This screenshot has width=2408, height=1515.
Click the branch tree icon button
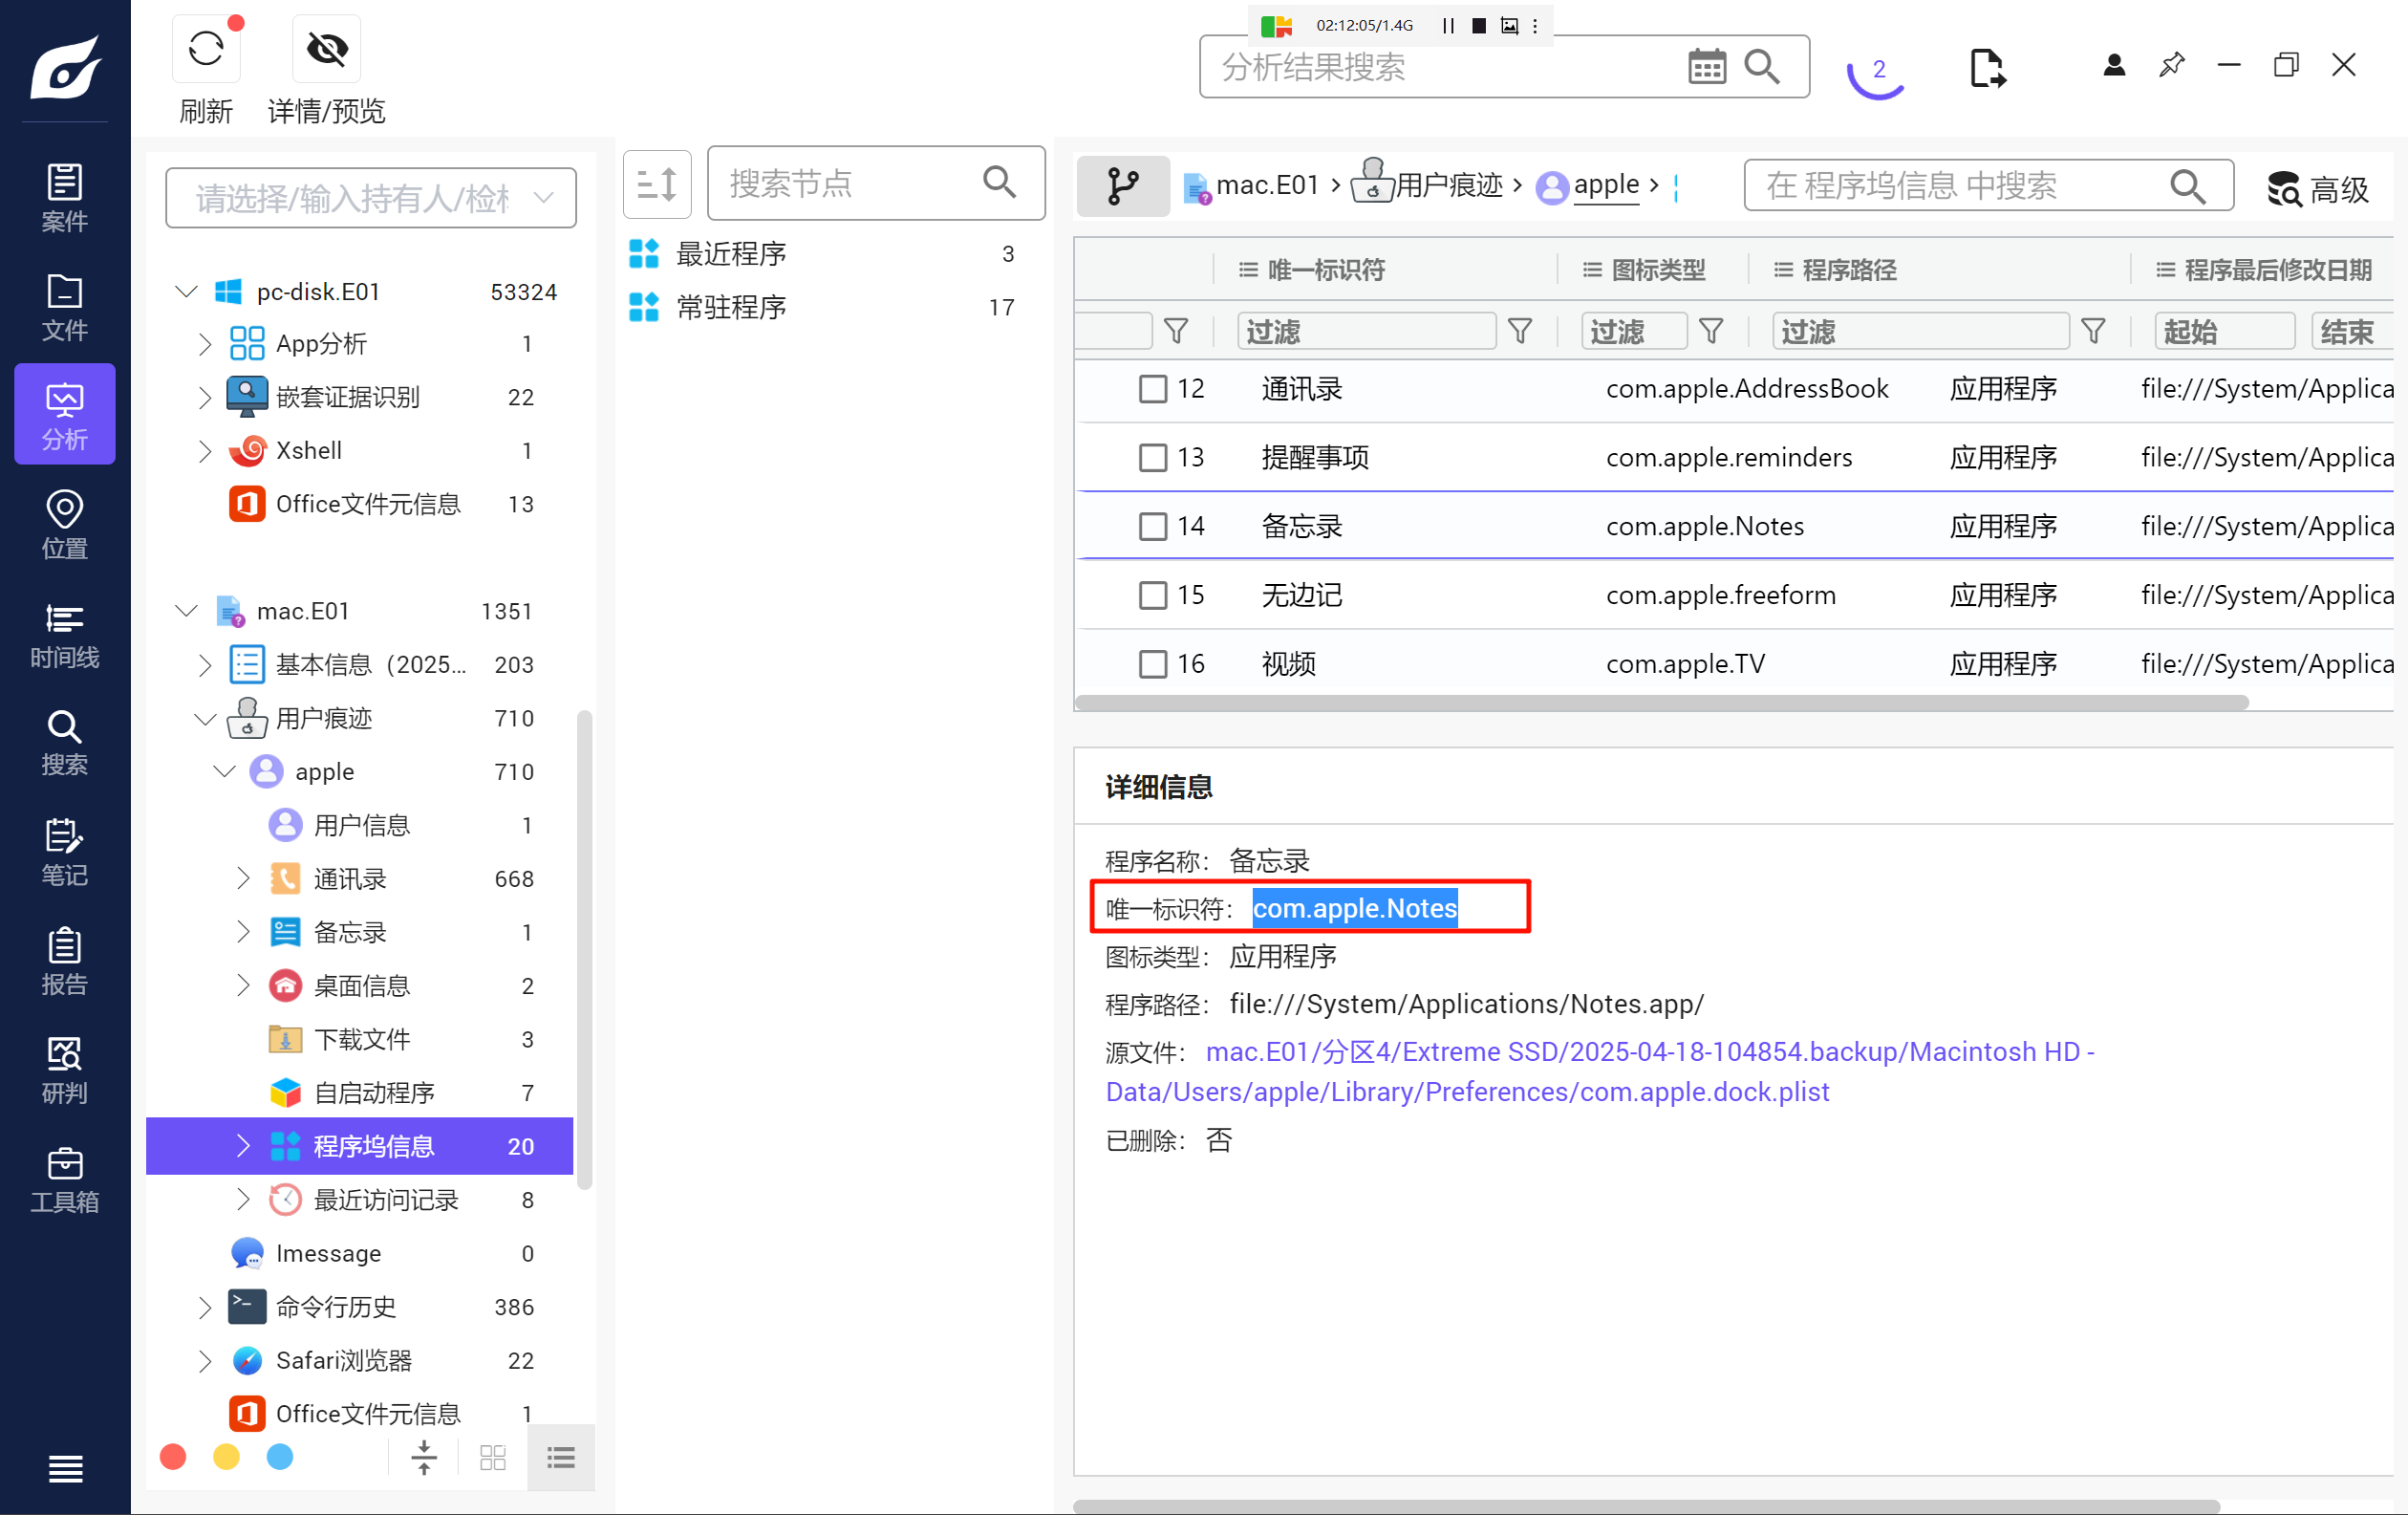point(1123,185)
